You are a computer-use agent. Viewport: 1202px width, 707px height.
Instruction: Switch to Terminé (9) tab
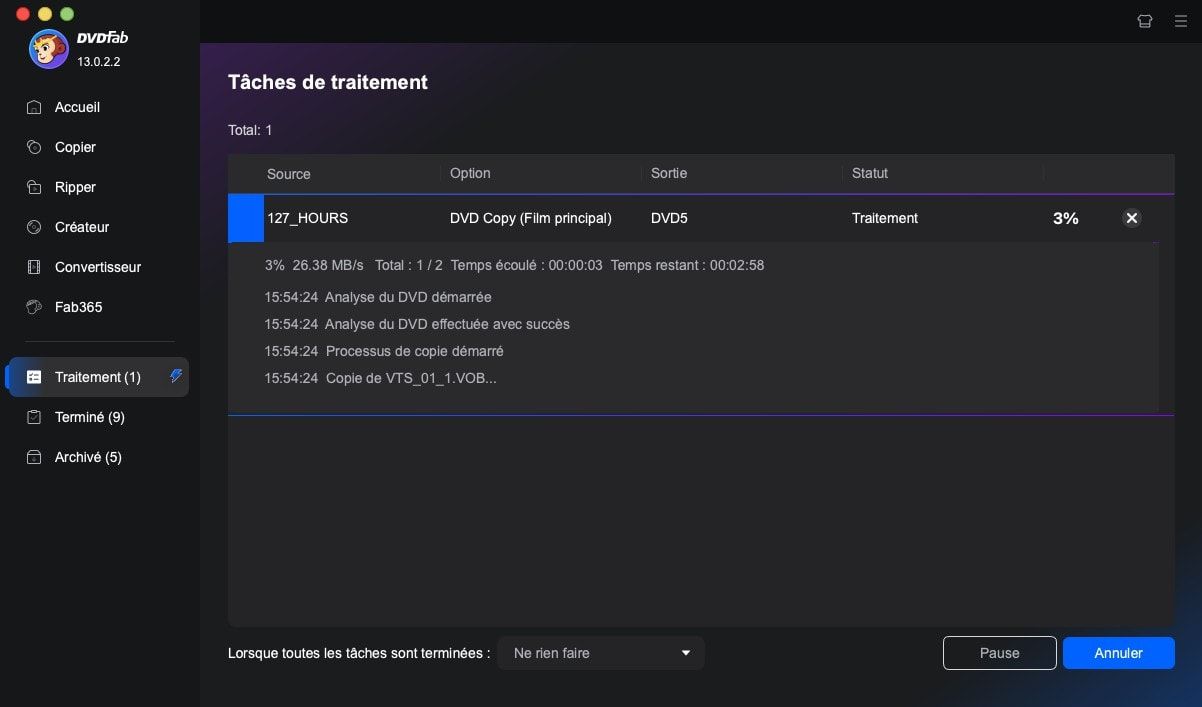tap(89, 417)
